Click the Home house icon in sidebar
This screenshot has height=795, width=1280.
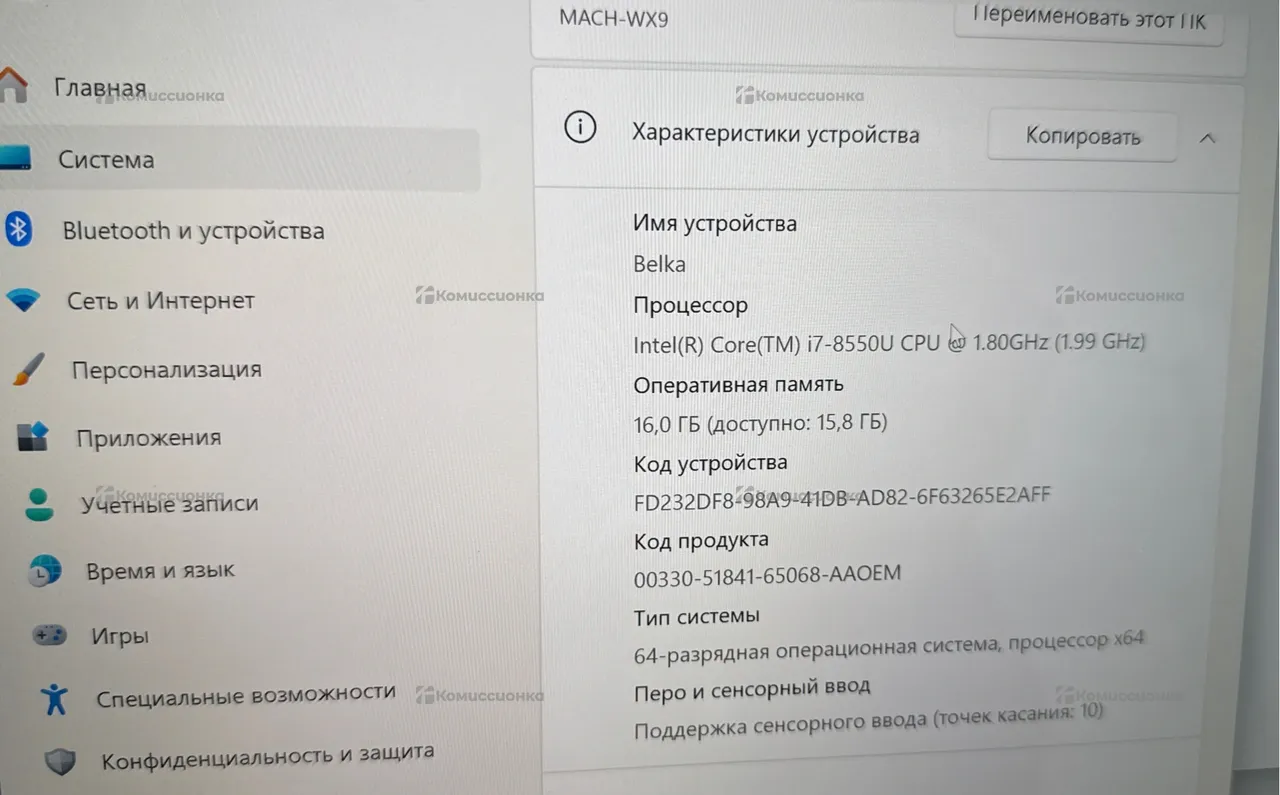pyautogui.click(x=11, y=86)
